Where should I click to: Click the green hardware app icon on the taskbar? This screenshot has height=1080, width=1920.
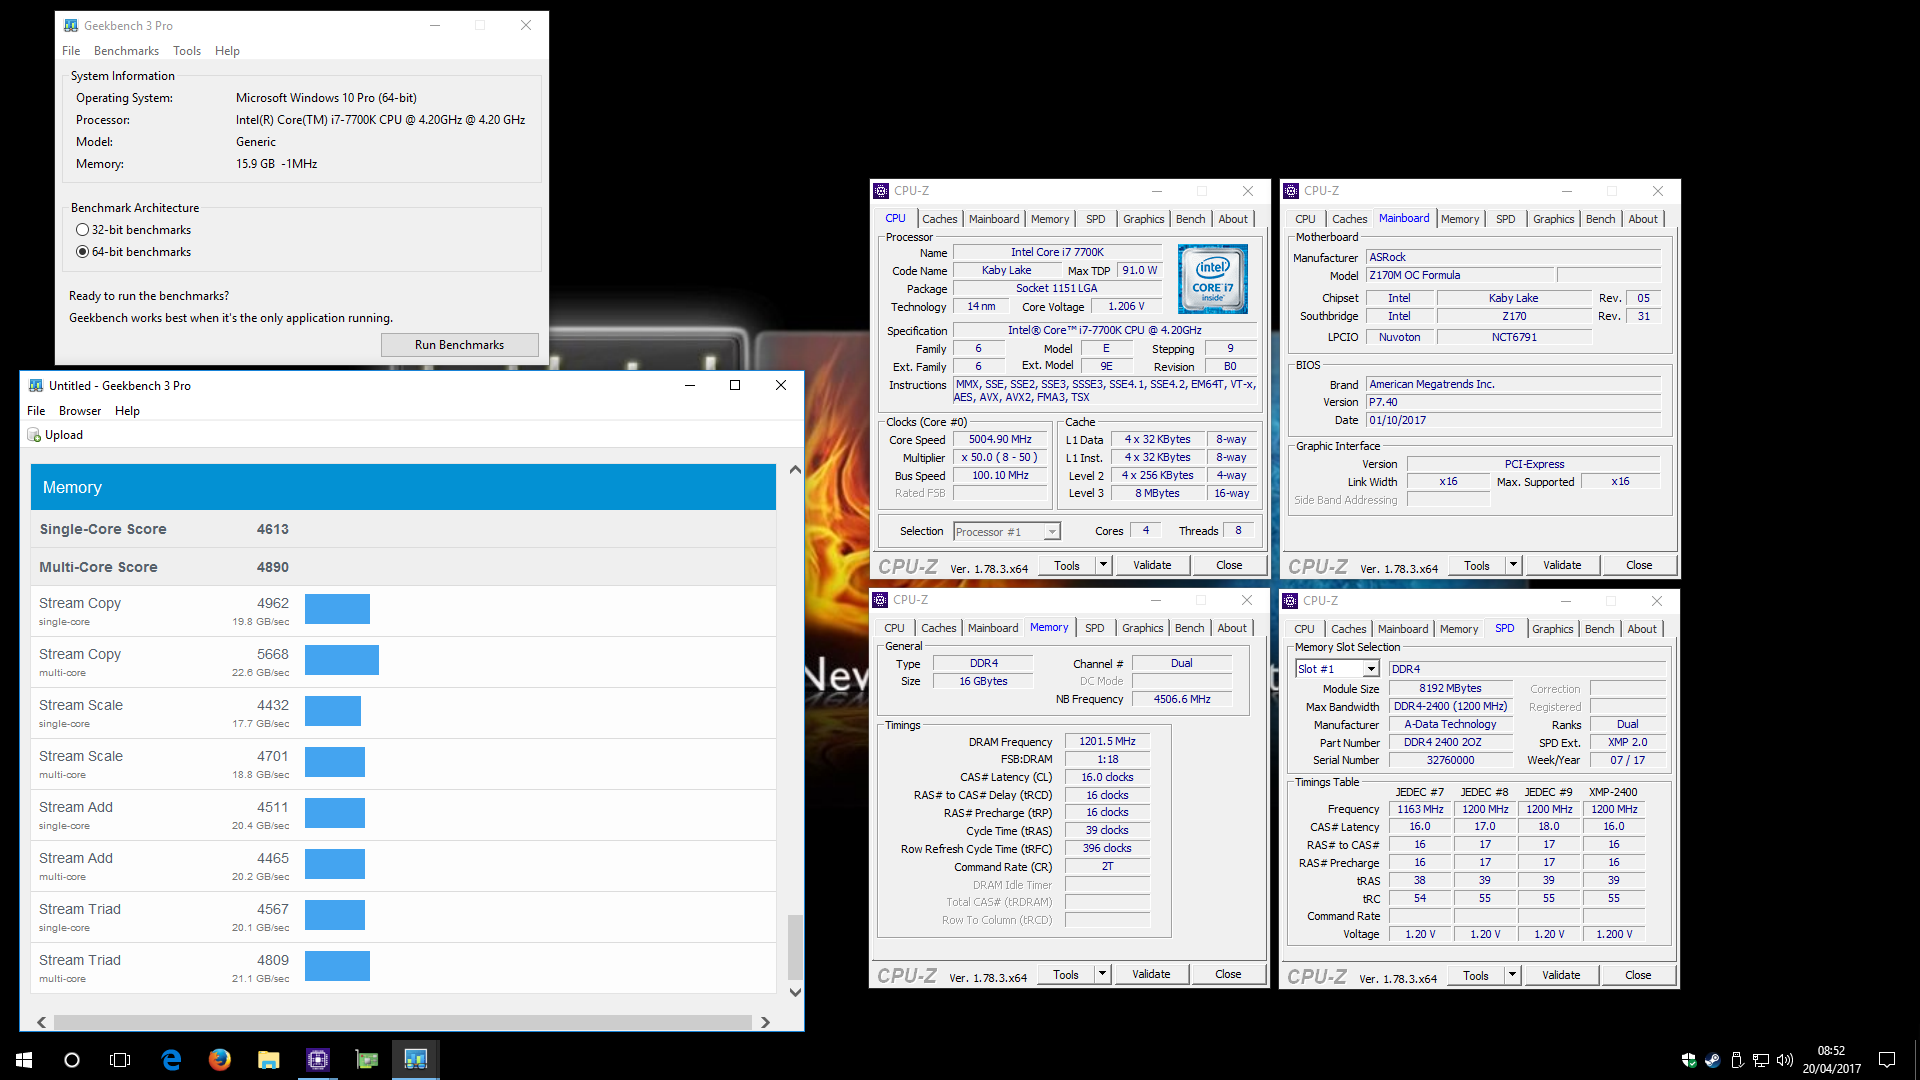click(x=367, y=1060)
